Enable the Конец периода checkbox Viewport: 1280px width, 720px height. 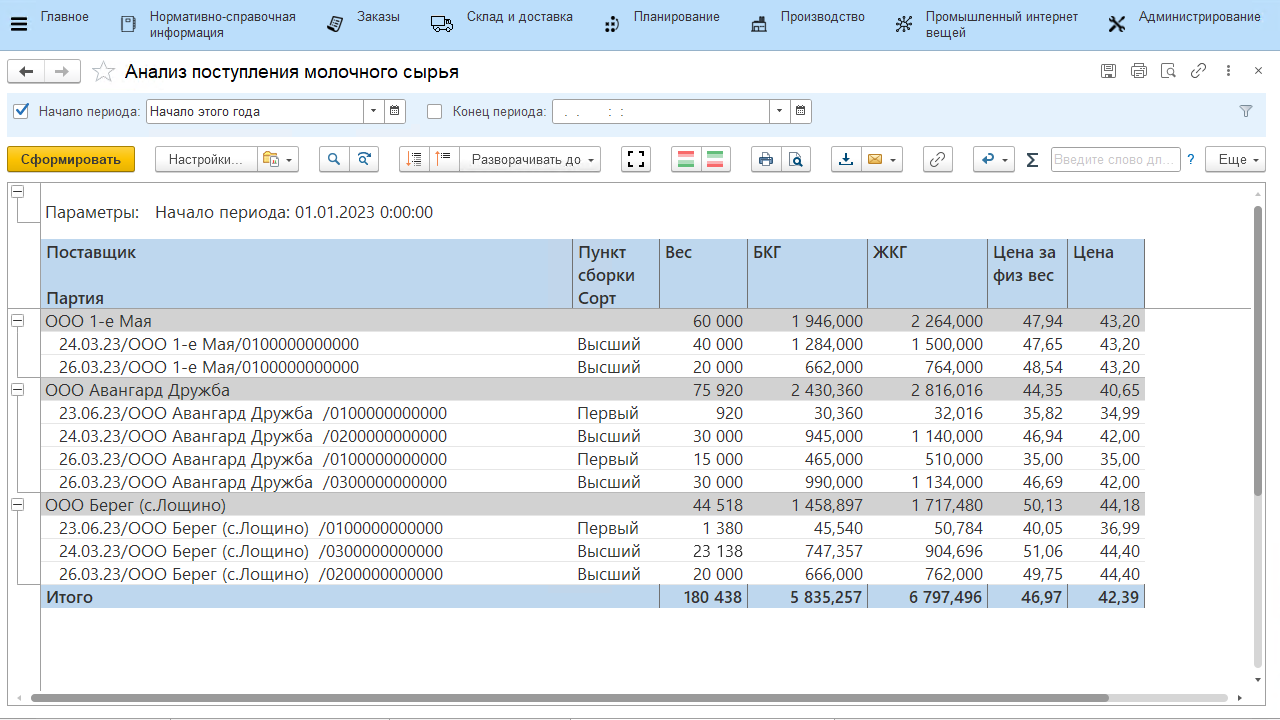[434, 111]
